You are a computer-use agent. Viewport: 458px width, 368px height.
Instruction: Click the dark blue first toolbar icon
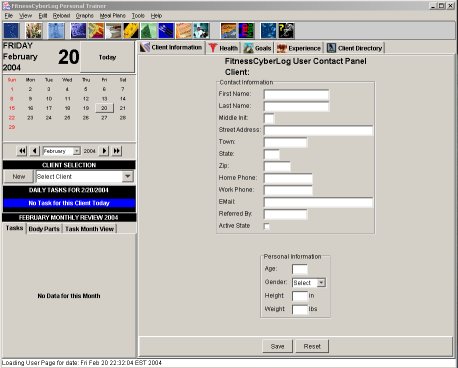tap(12, 31)
